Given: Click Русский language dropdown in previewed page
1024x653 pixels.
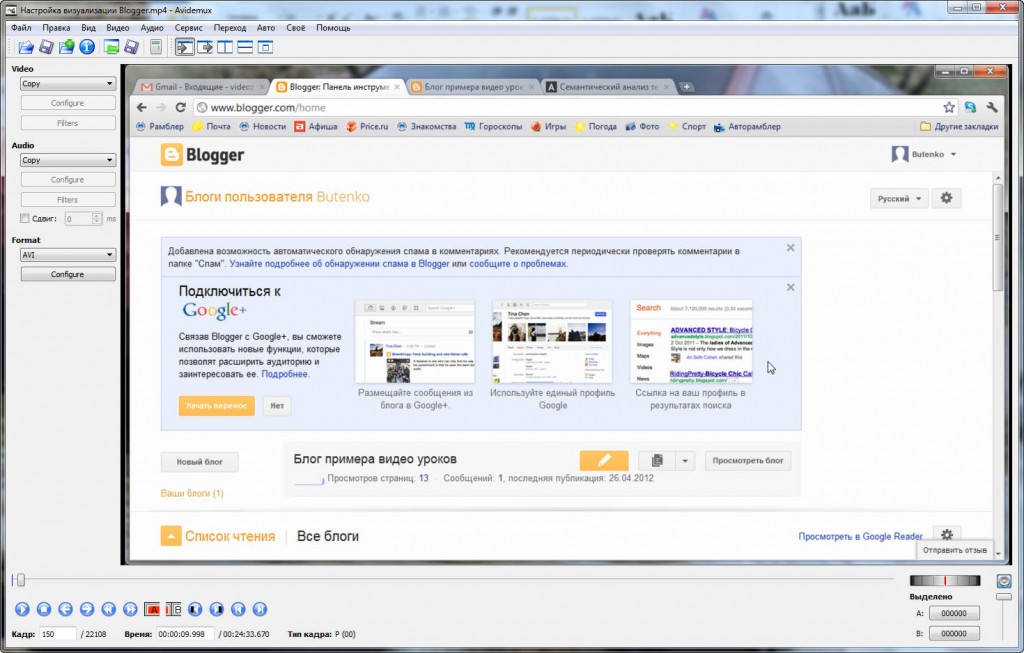Looking at the screenshot, I should pyautogui.click(x=899, y=199).
